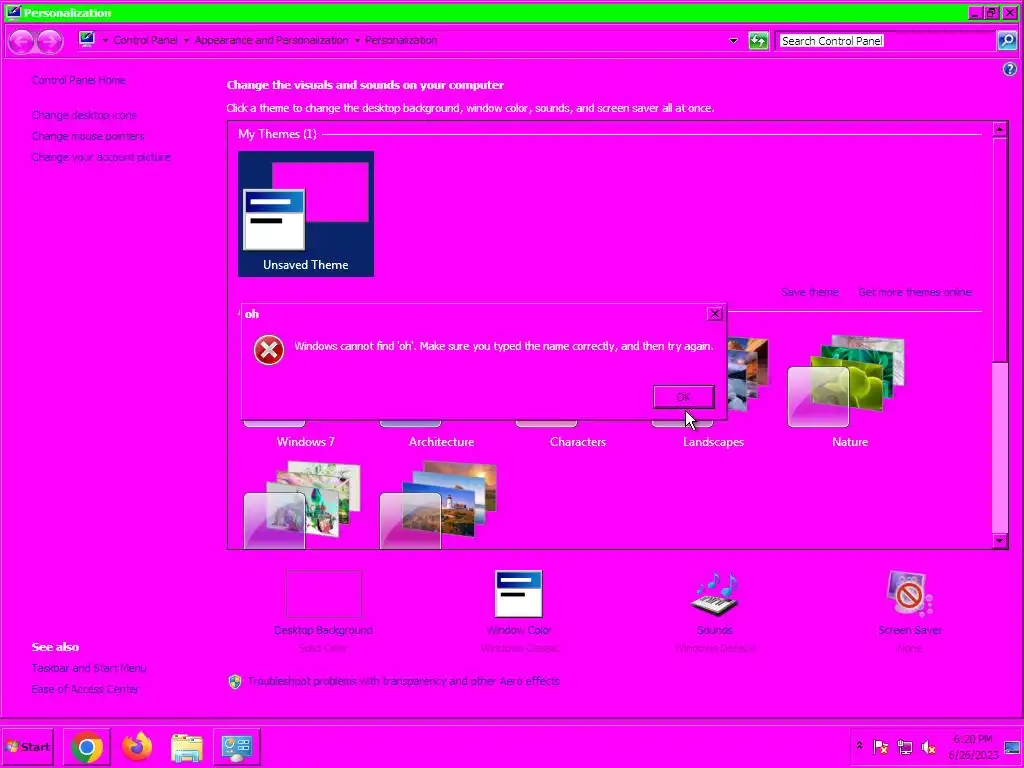Image resolution: width=1024 pixels, height=768 pixels.
Task: Open the address bar history dropdown
Action: coord(733,40)
